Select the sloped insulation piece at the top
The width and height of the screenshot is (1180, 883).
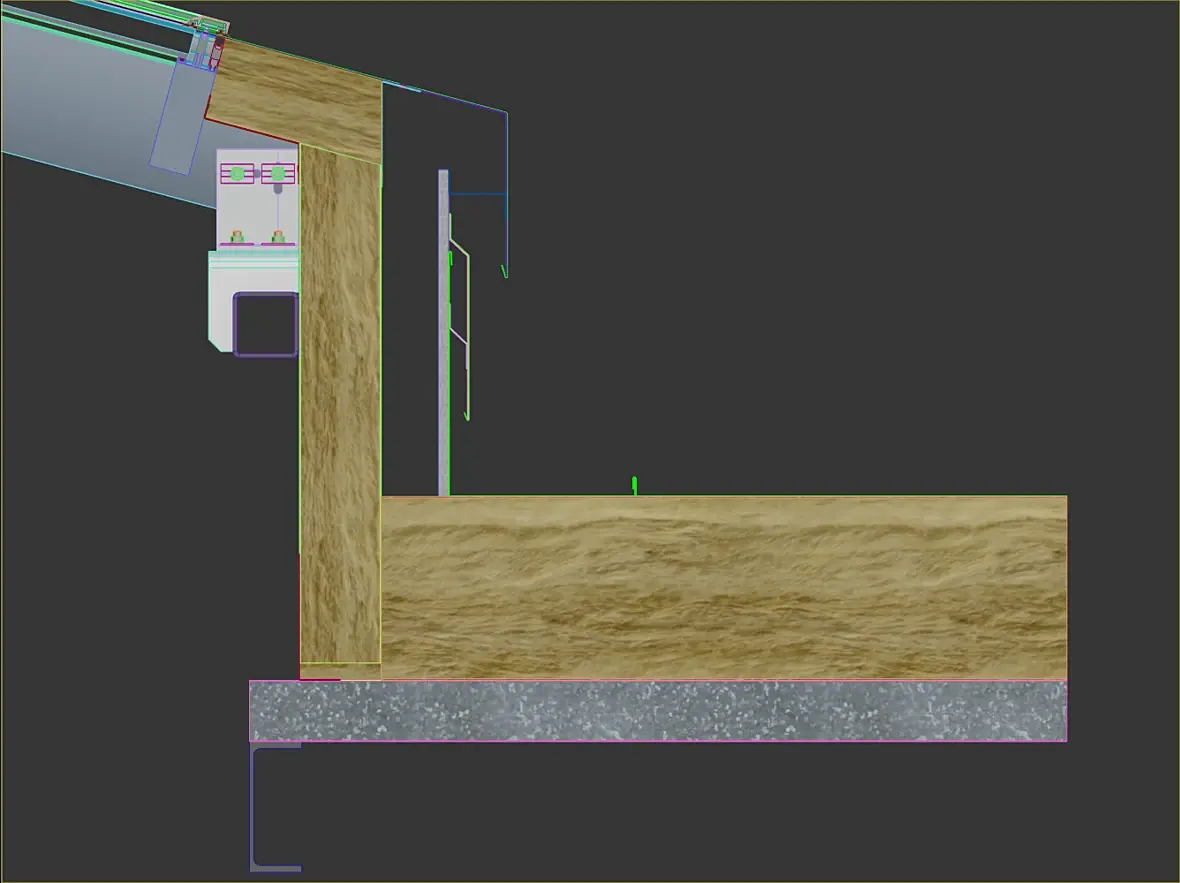tap(295, 102)
